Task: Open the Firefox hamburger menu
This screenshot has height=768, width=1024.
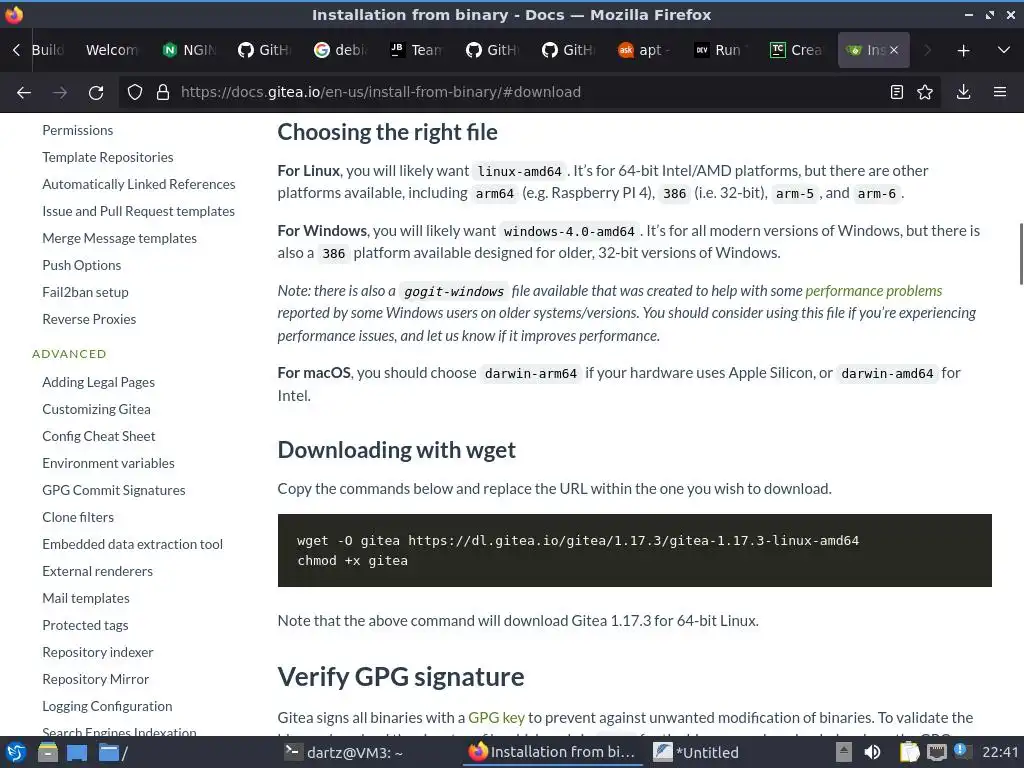Action: (x=1000, y=92)
